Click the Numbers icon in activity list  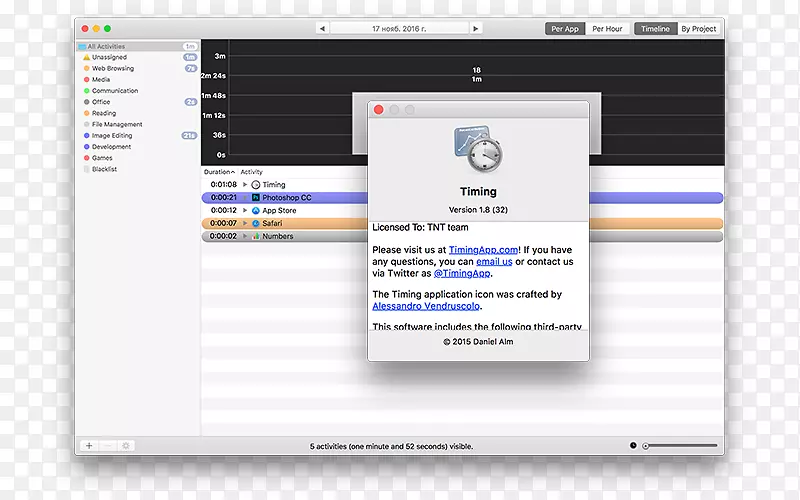point(255,237)
